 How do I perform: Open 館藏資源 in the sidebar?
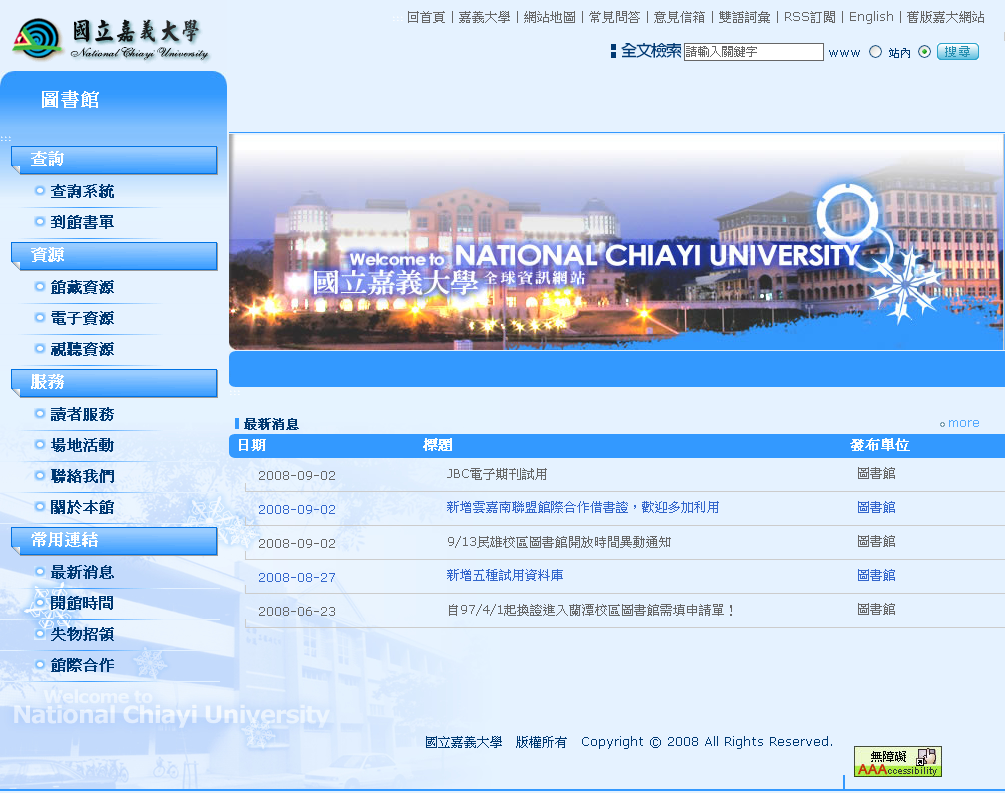(x=82, y=287)
